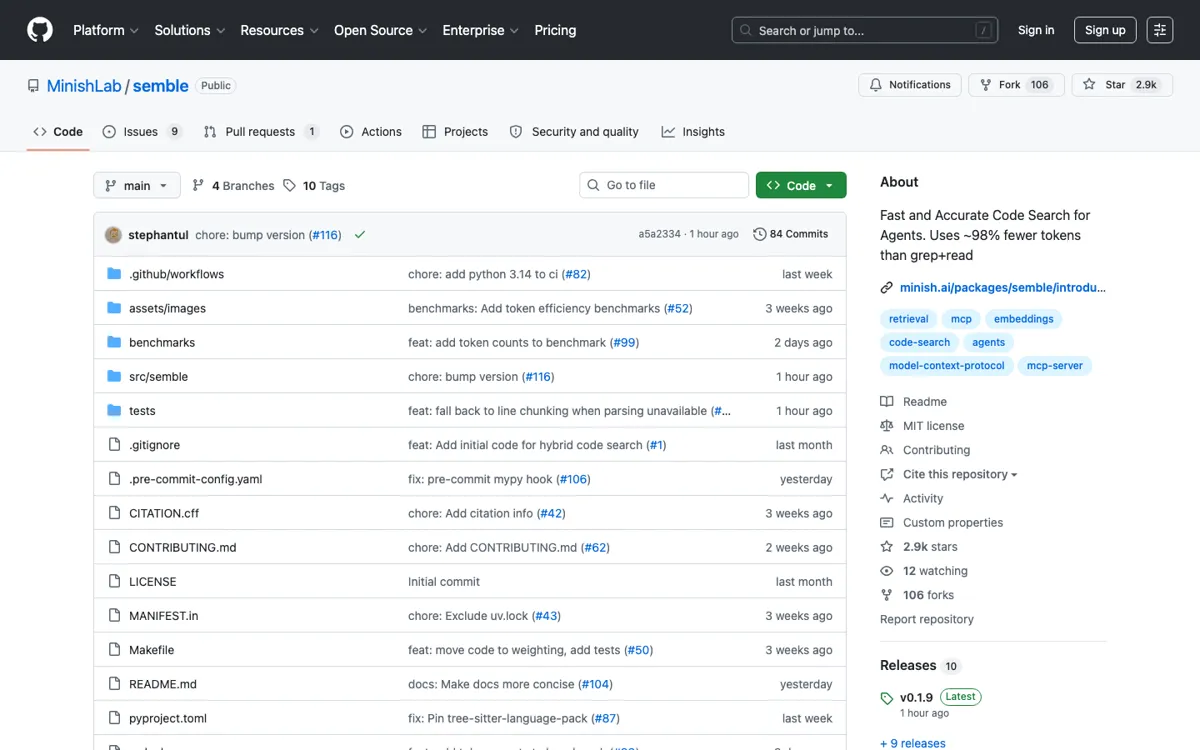
Task: Click the code-search topic tag
Action: coord(920,342)
